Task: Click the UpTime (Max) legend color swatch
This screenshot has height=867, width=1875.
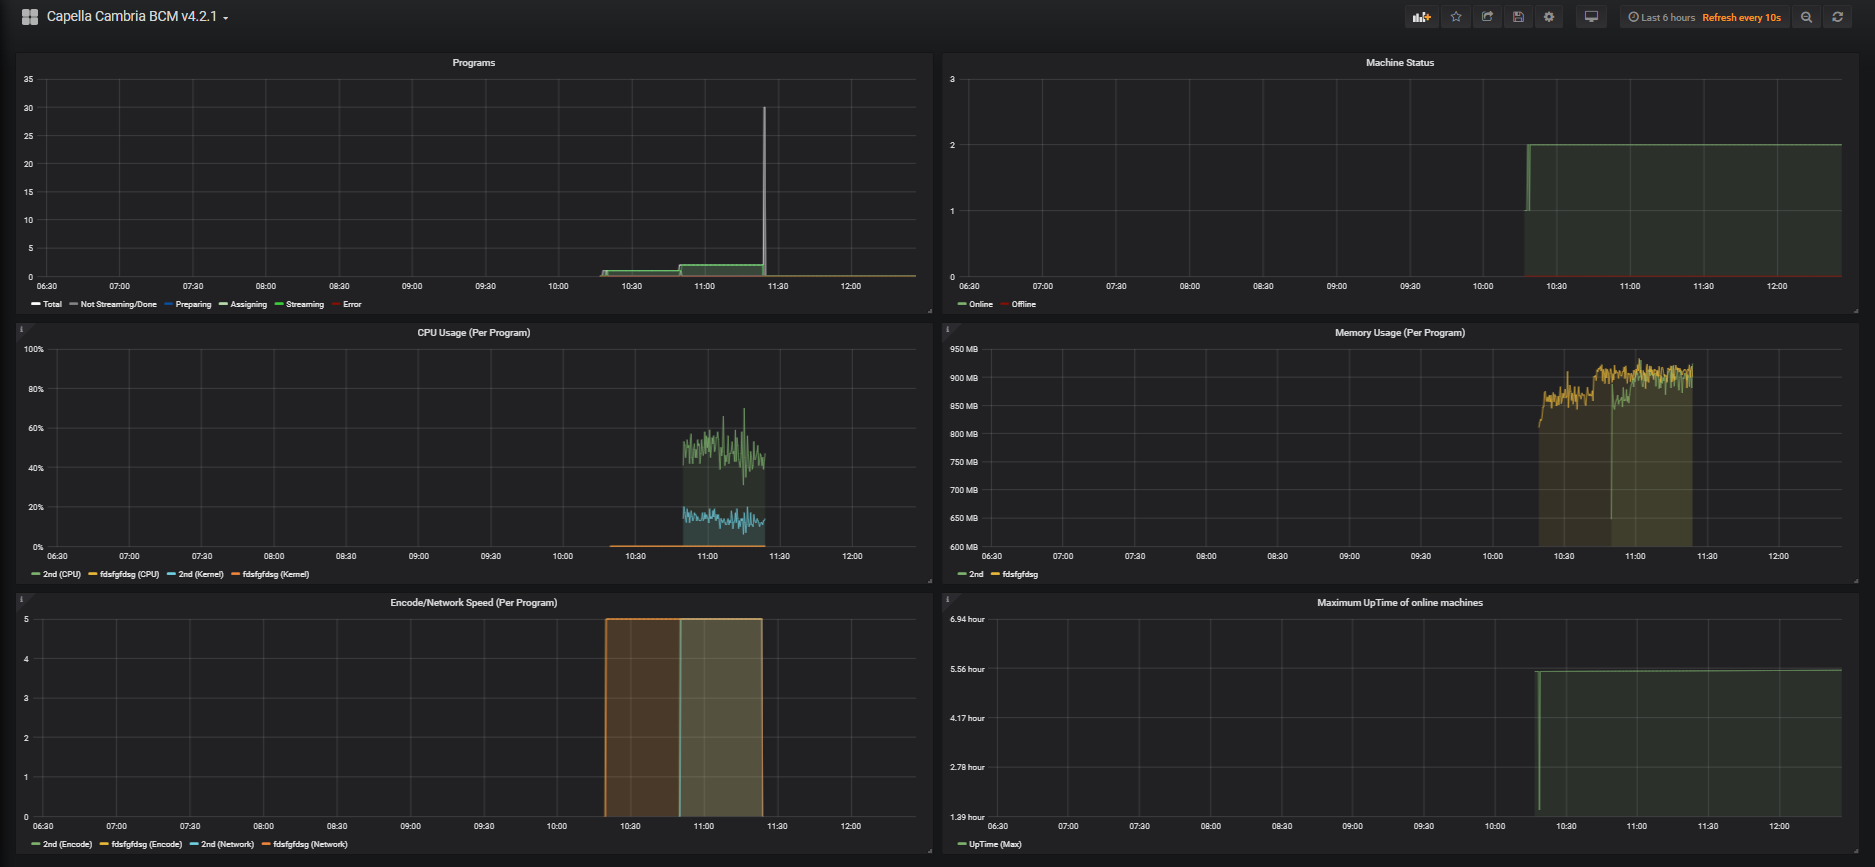Action: click(x=962, y=844)
